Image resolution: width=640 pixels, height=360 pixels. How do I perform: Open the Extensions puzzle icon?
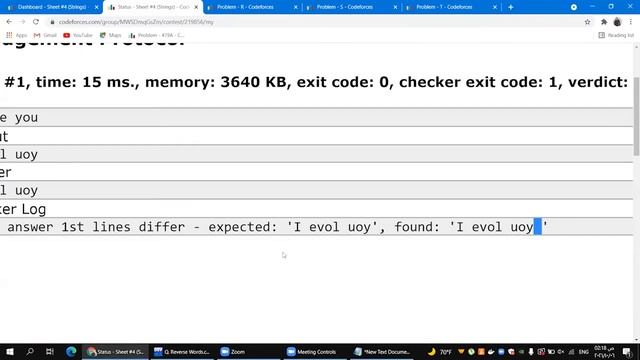[604, 22]
